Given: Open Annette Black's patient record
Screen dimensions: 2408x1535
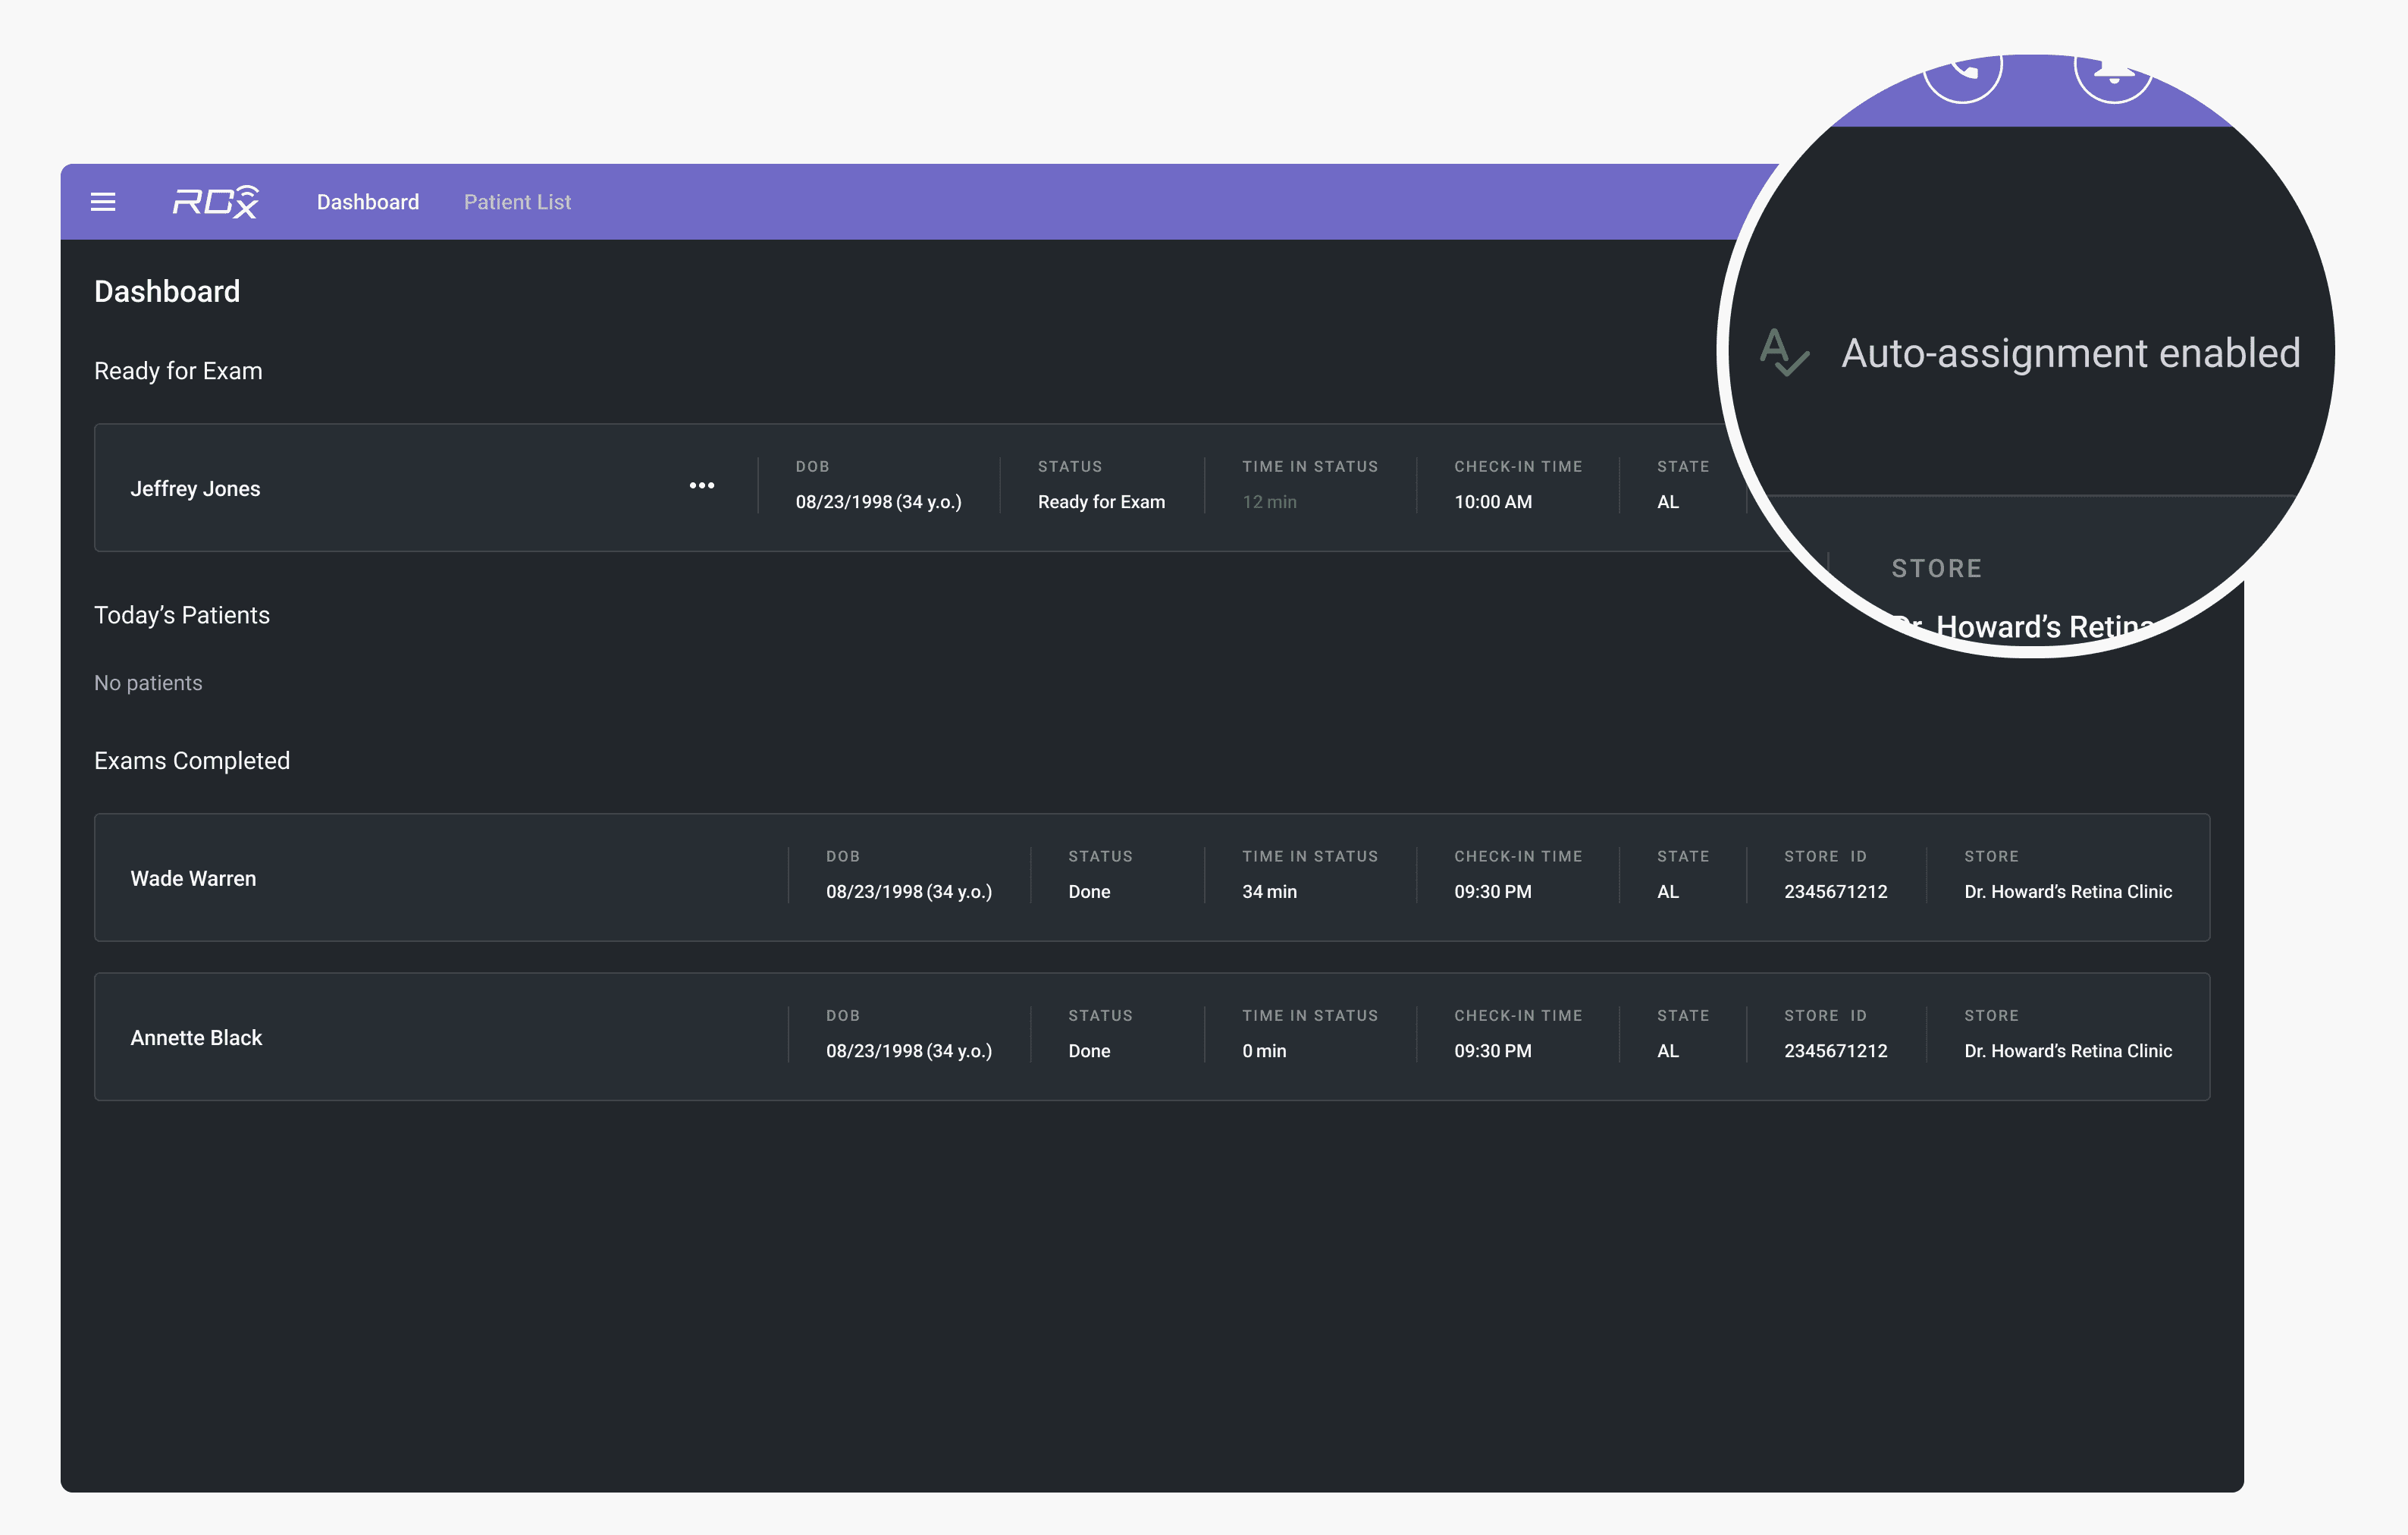Looking at the screenshot, I should point(196,1038).
